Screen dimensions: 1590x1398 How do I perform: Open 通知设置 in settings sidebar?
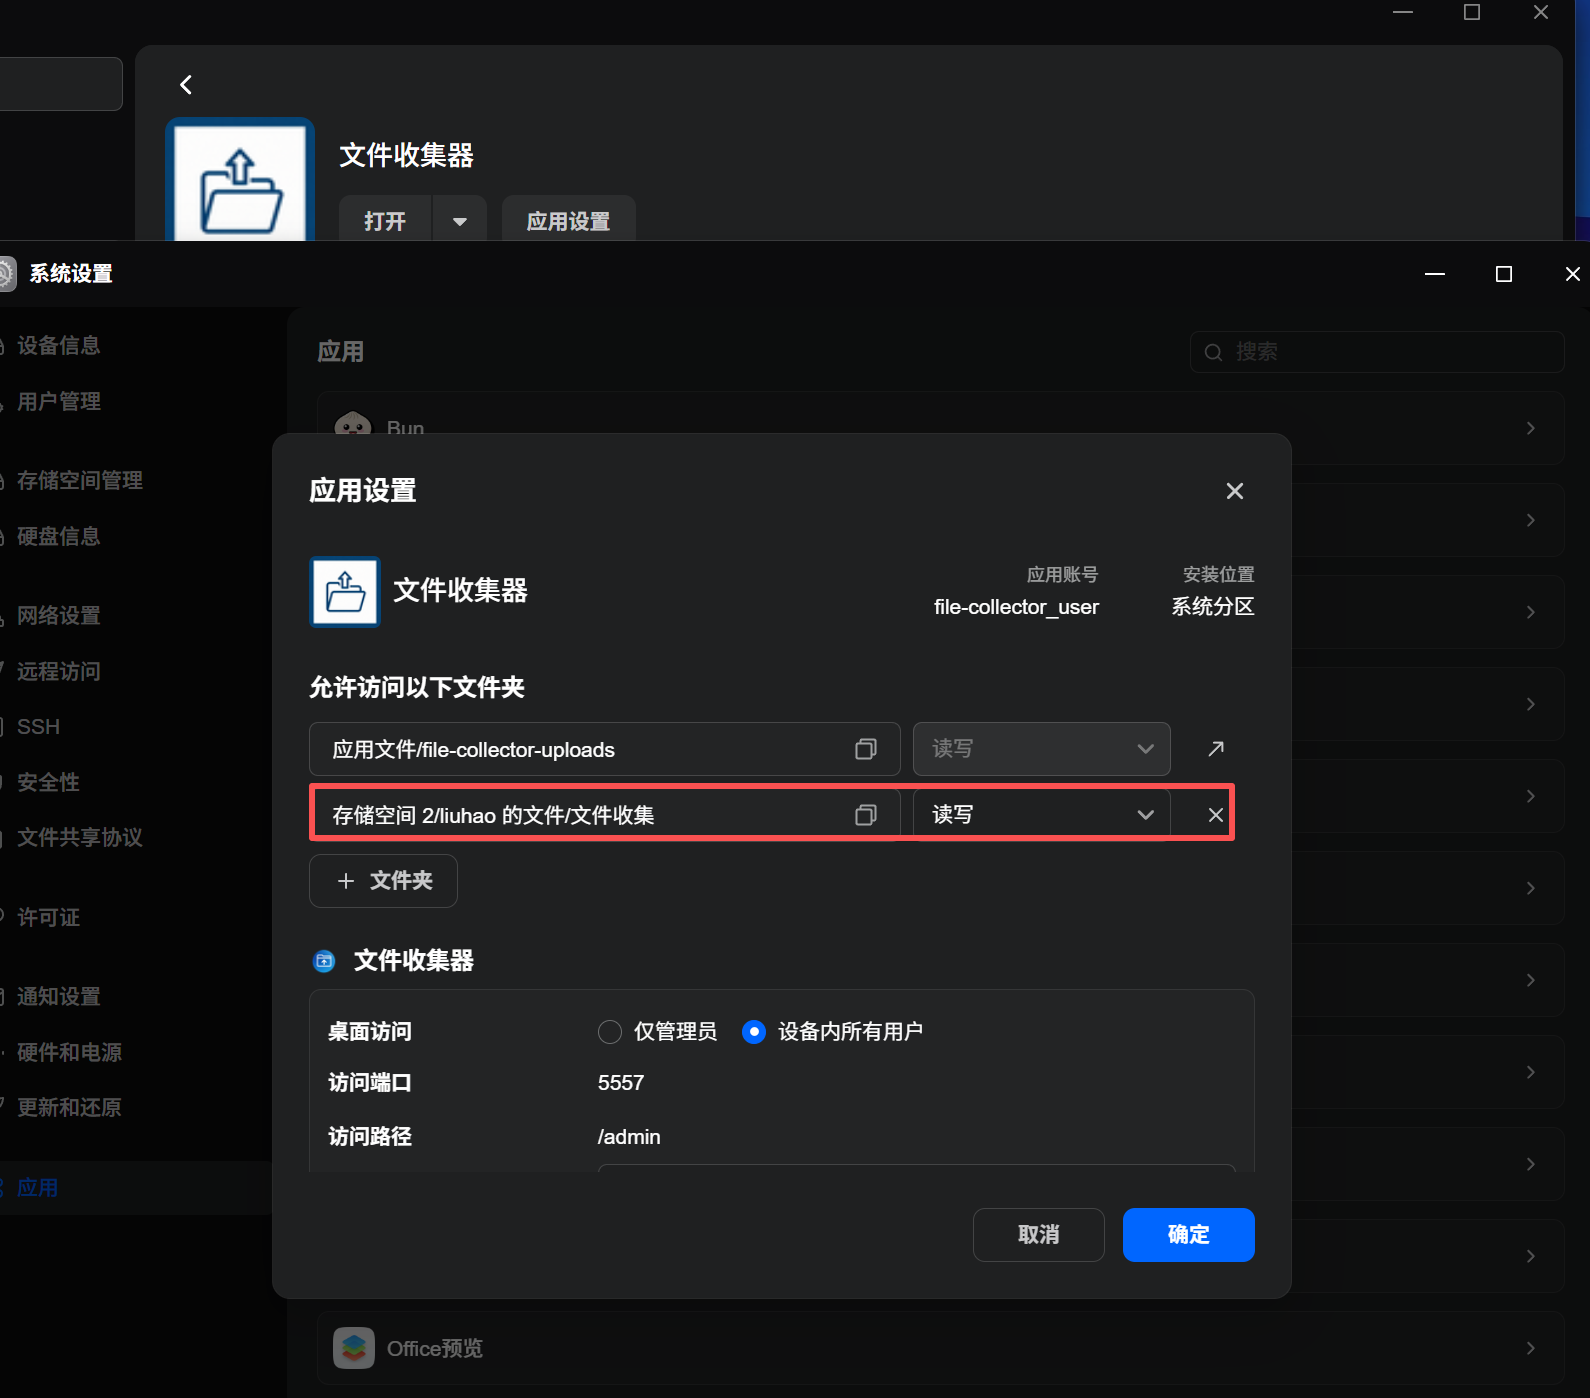59,997
